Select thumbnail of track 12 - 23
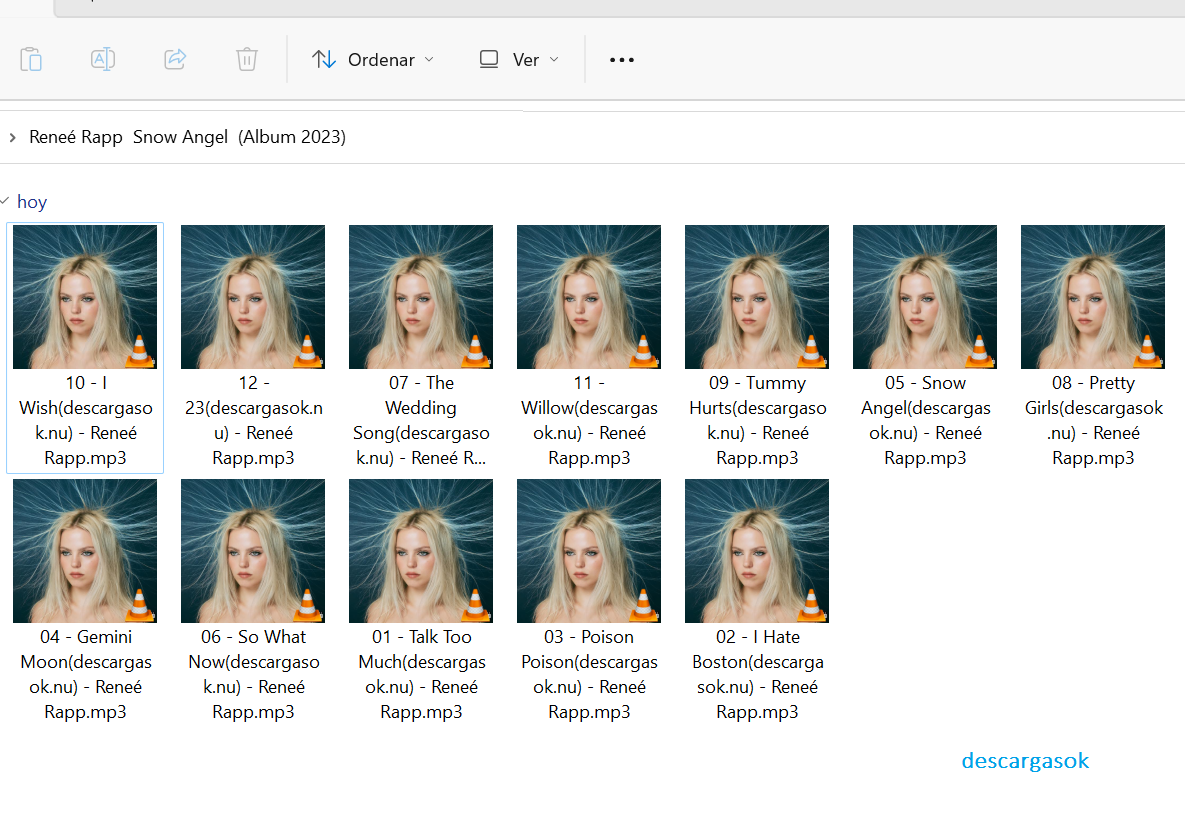The height and width of the screenshot is (826, 1185). (x=253, y=297)
